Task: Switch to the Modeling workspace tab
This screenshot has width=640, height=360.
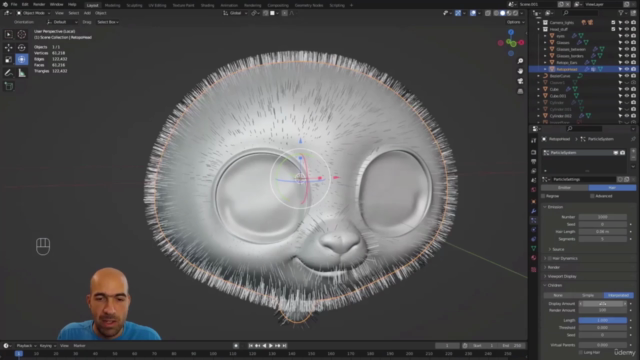Action: (x=112, y=5)
